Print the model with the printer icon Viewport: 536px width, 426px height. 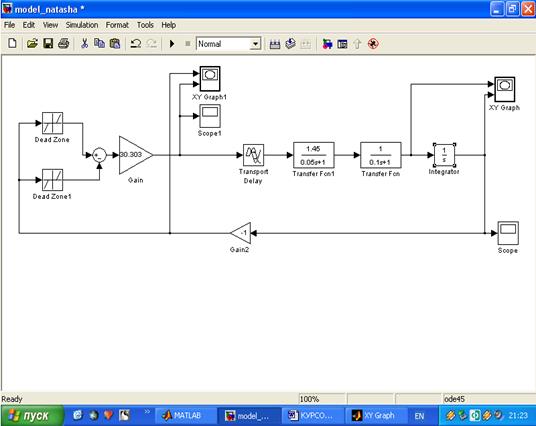pyautogui.click(x=64, y=44)
